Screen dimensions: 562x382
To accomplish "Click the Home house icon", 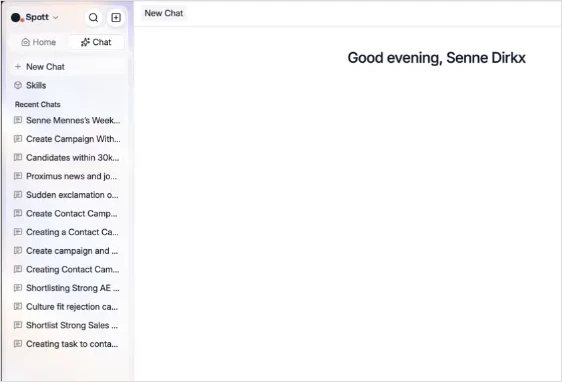I will pos(25,42).
